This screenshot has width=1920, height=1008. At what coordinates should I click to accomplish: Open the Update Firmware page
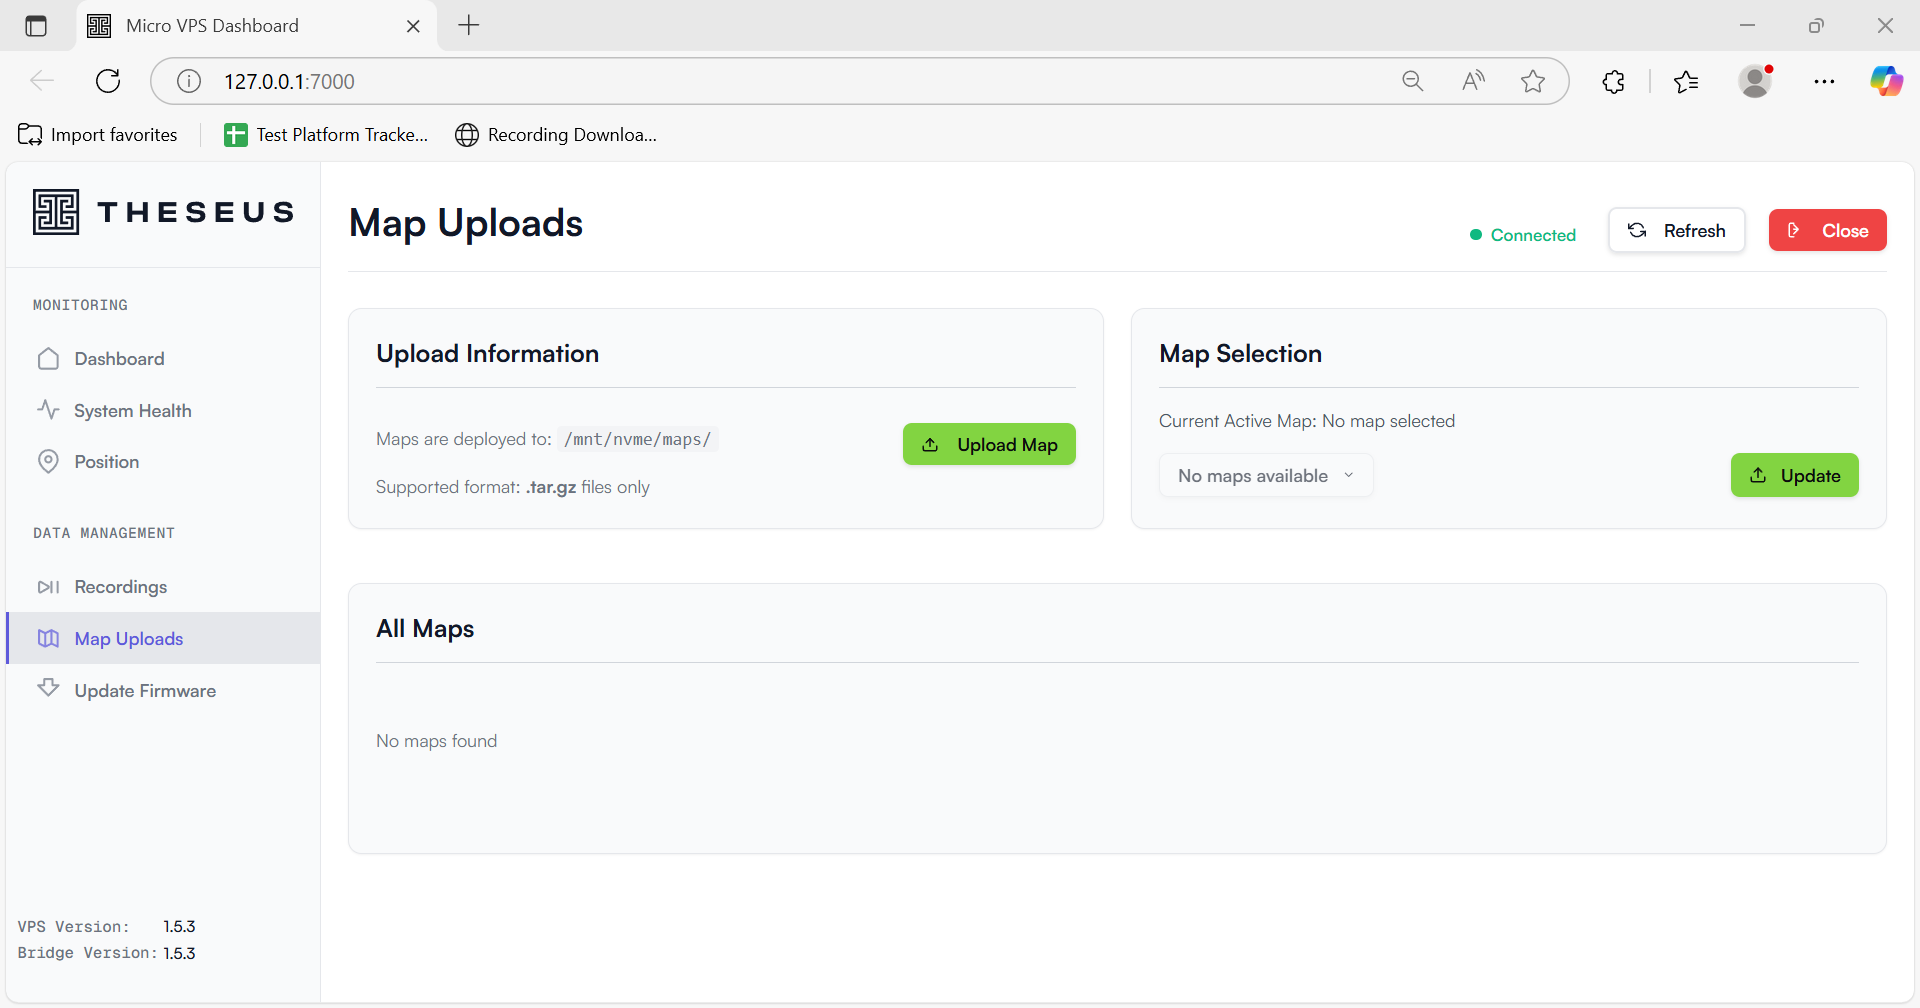(144, 691)
